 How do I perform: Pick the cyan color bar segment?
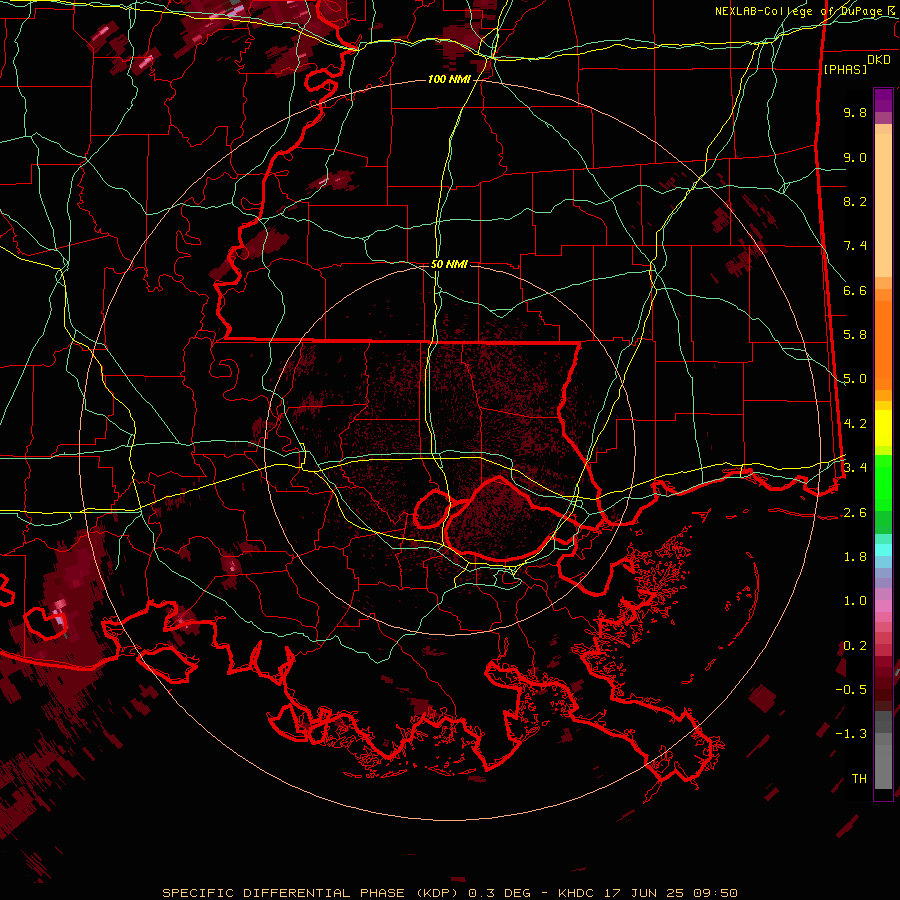click(x=883, y=549)
